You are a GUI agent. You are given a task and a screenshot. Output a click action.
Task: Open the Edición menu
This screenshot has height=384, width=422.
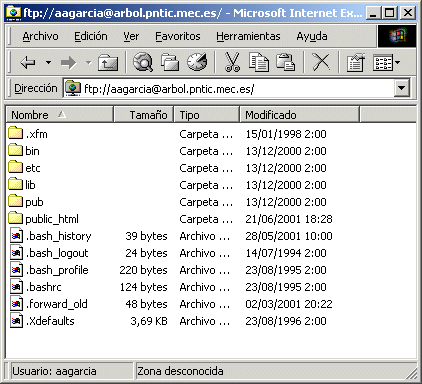click(x=91, y=36)
